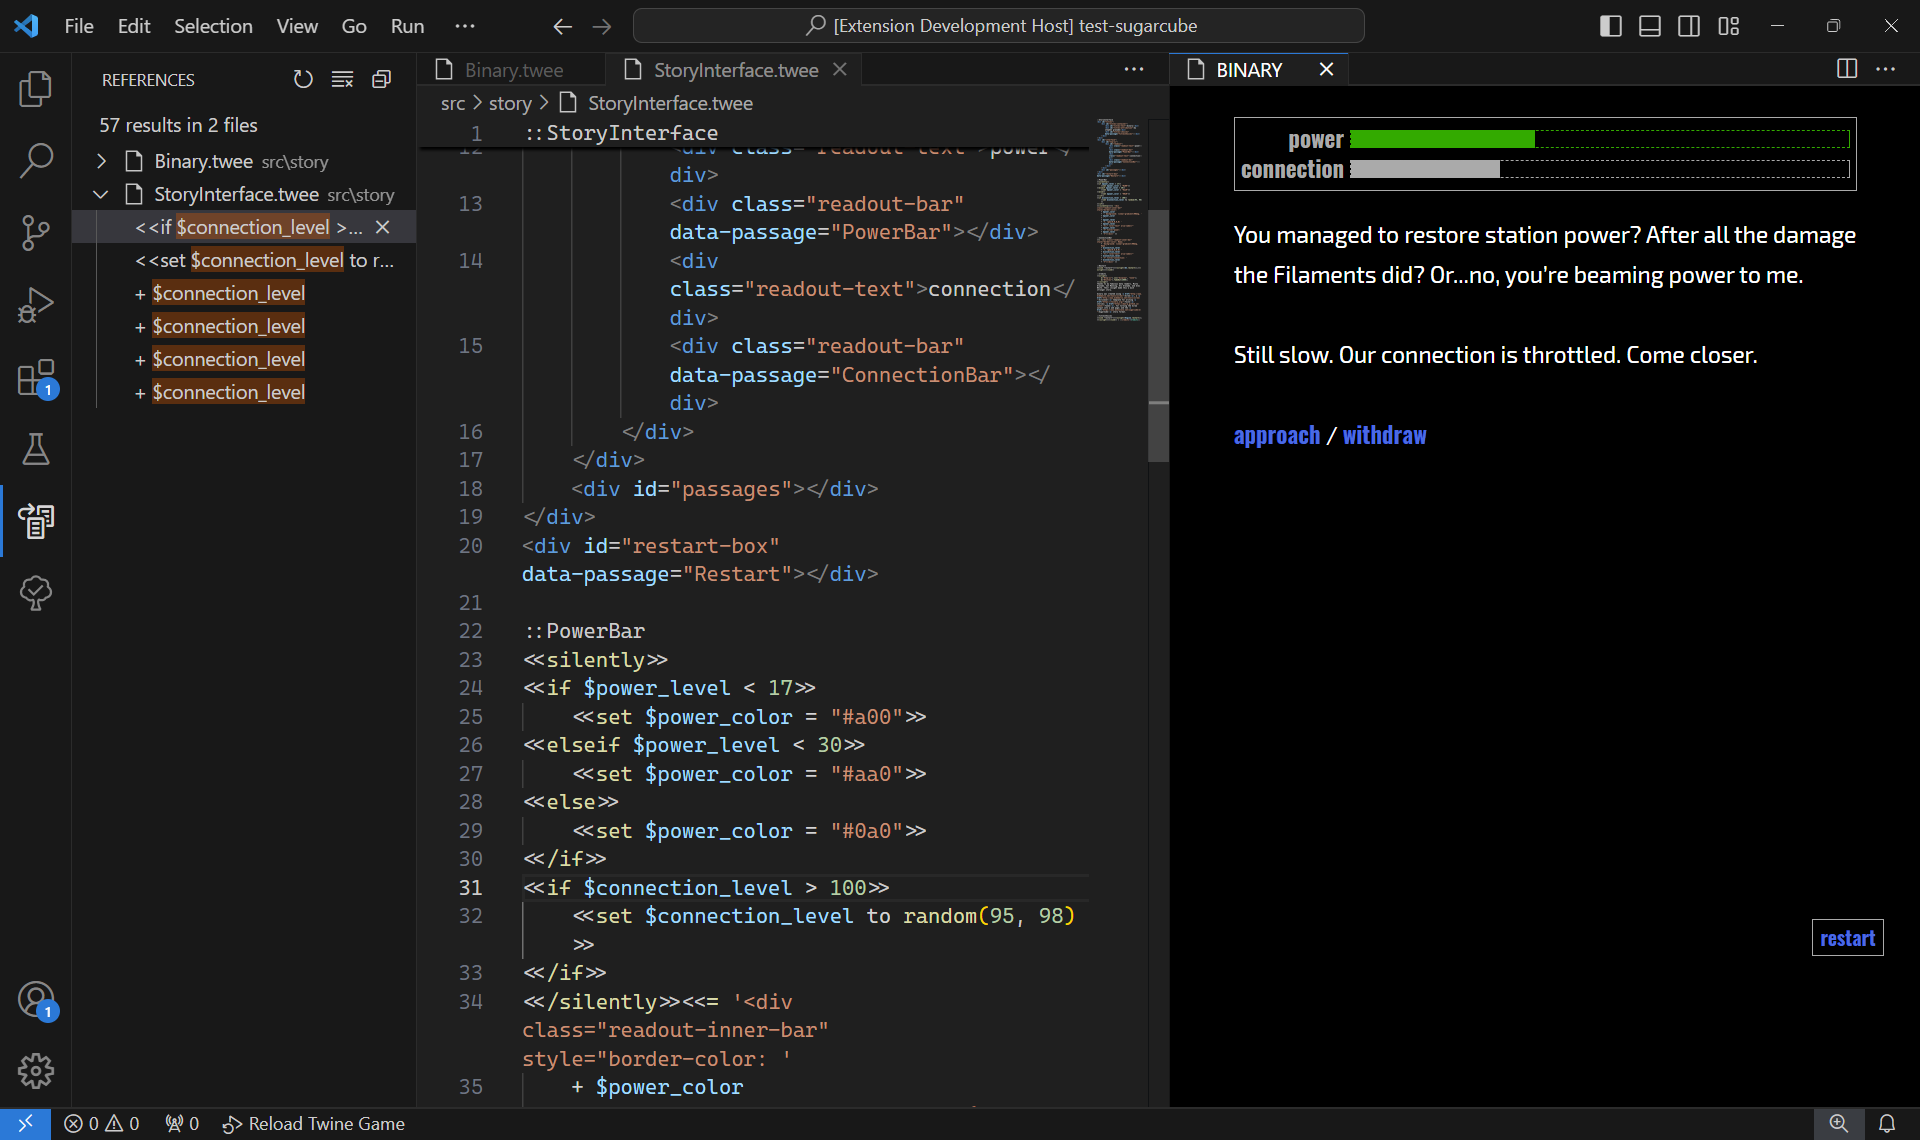Open the Extensions view

click(35, 378)
